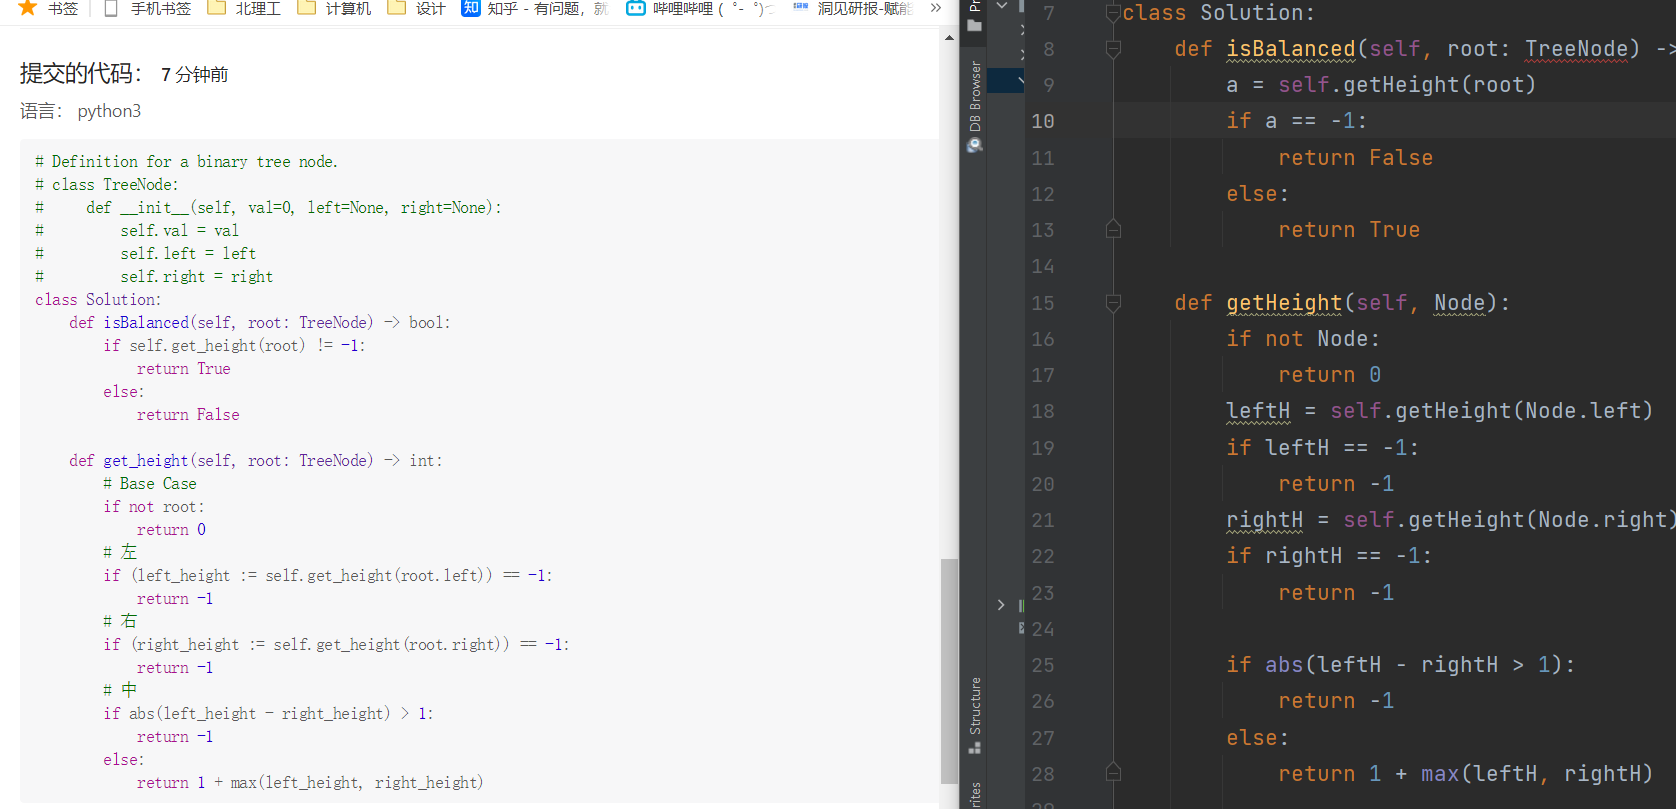The width and height of the screenshot is (1676, 809).
Task: Open the 书签 star bookmark
Action: click(x=48, y=8)
